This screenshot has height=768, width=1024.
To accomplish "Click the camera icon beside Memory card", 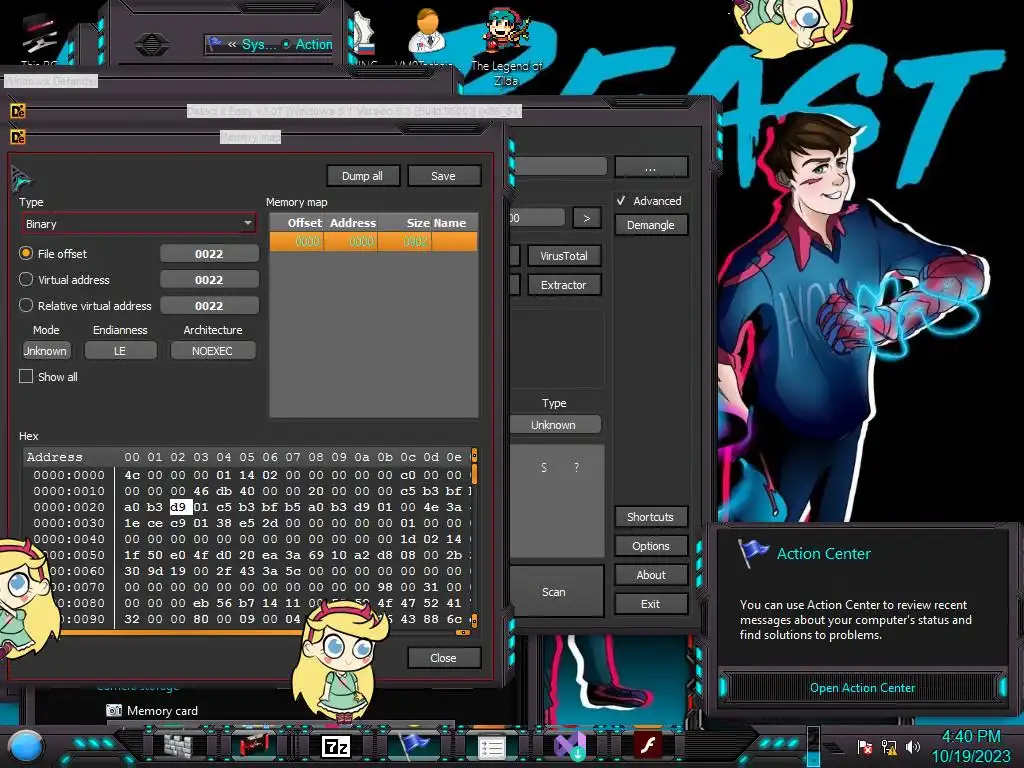I will (114, 711).
